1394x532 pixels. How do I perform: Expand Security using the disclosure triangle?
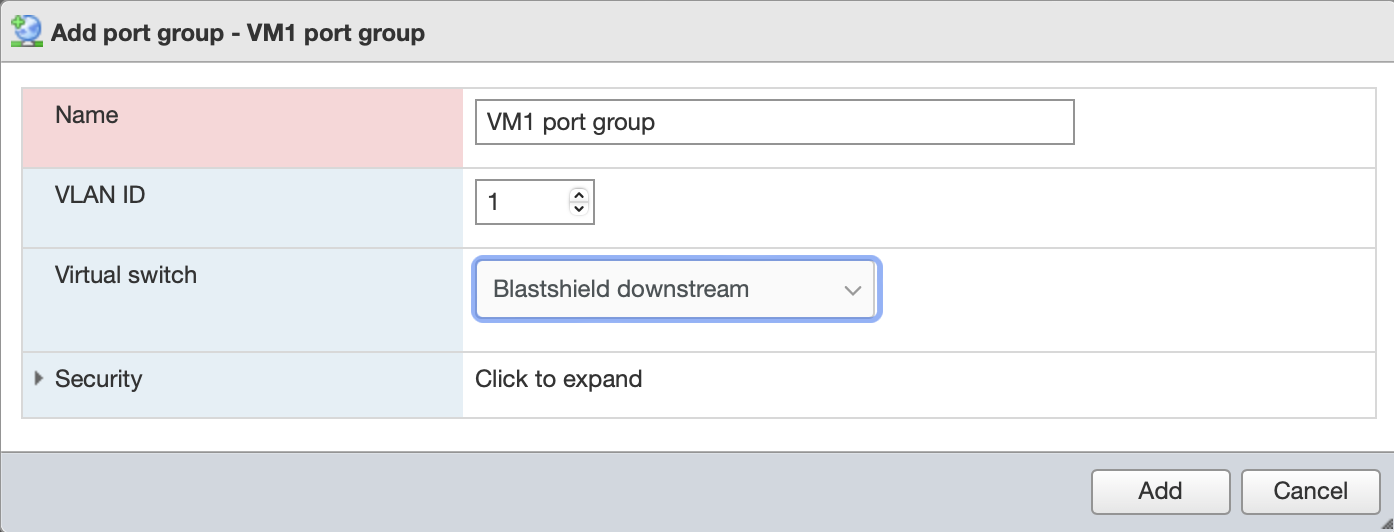pos(39,378)
